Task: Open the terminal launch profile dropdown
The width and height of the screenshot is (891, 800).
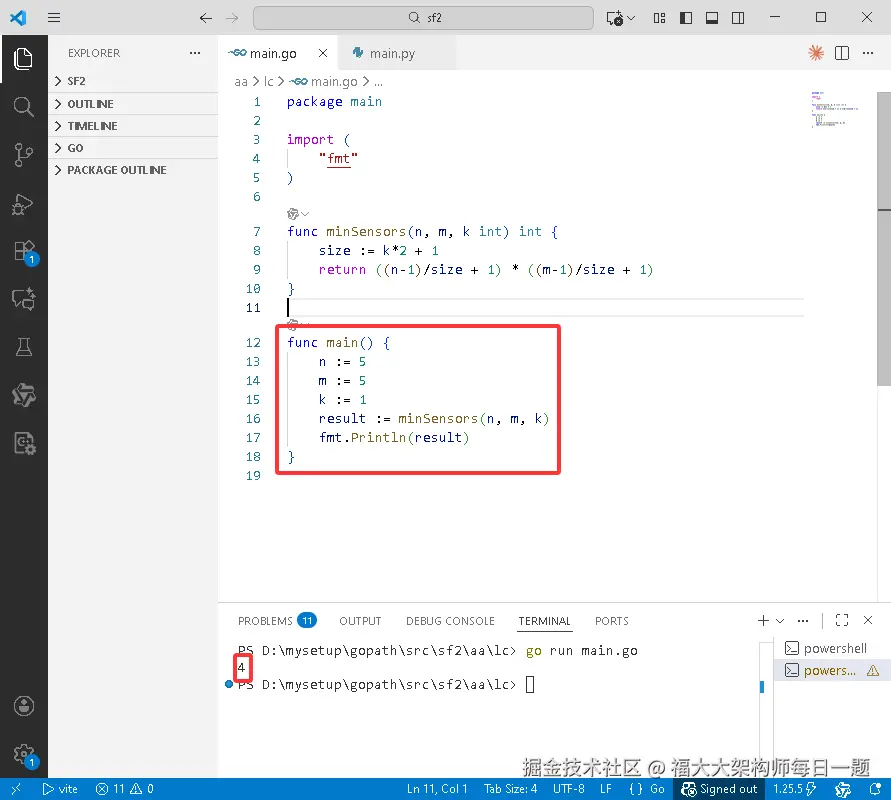Action: tap(780, 620)
